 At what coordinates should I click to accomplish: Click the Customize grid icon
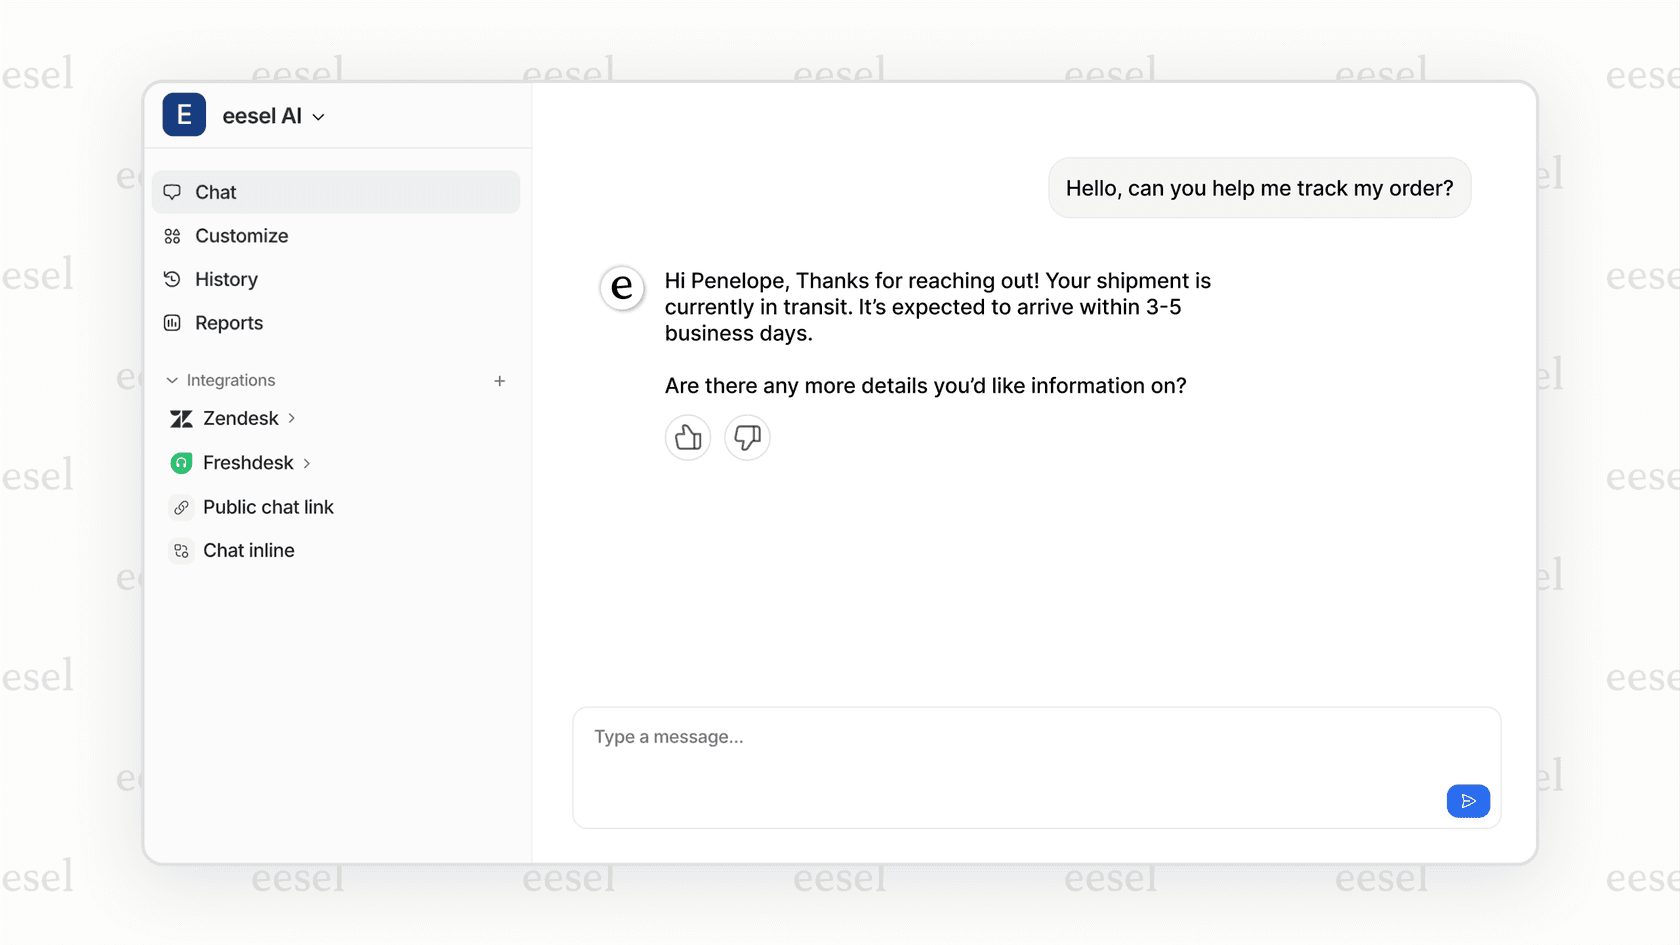[x=172, y=236]
